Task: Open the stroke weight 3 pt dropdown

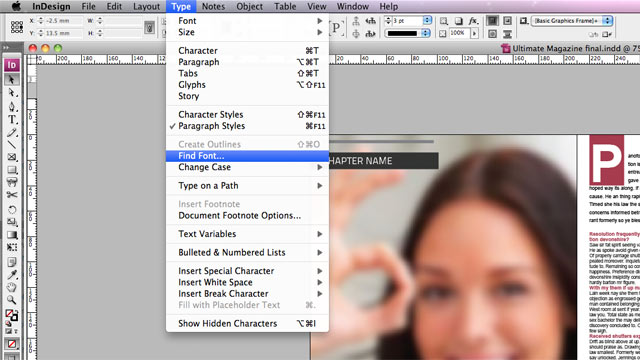Action: 427,20
